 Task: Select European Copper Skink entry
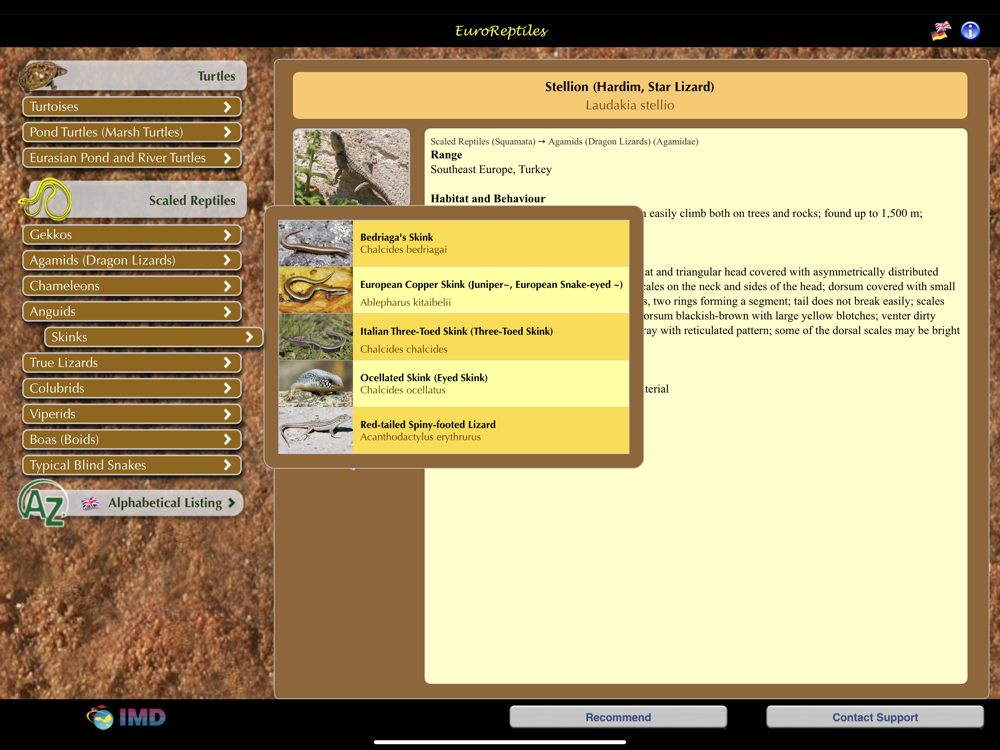pos(454,290)
